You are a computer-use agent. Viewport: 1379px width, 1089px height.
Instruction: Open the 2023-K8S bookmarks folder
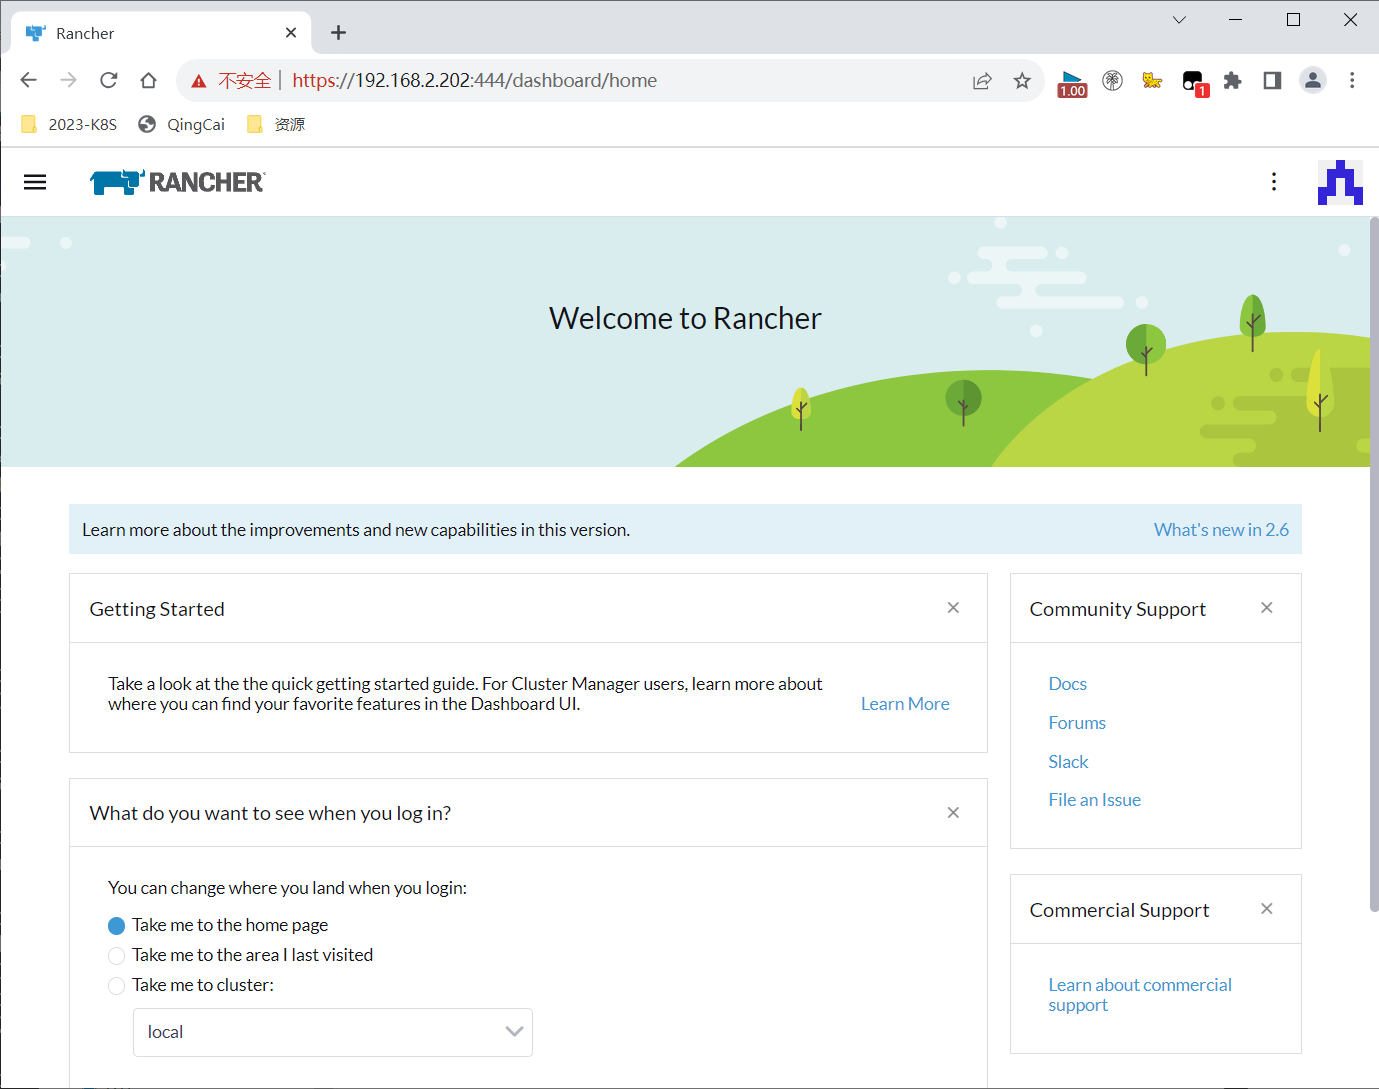coord(70,124)
